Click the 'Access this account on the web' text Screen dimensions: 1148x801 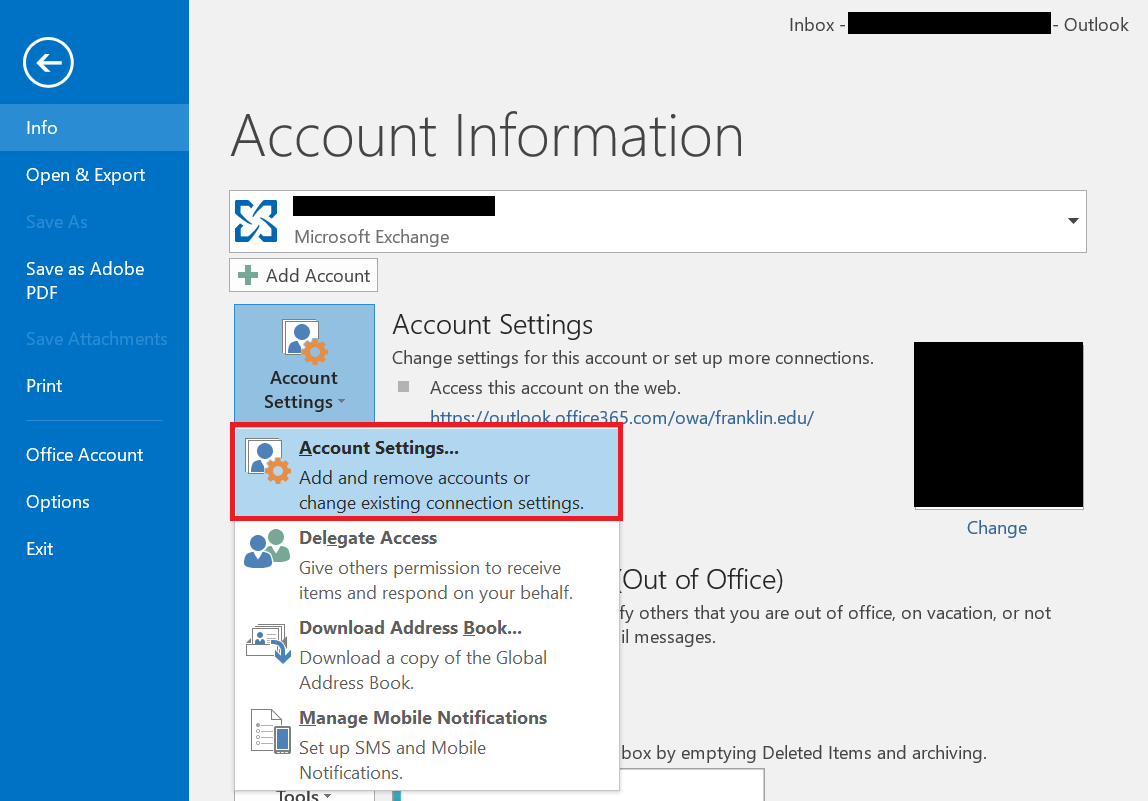click(555, 387)
